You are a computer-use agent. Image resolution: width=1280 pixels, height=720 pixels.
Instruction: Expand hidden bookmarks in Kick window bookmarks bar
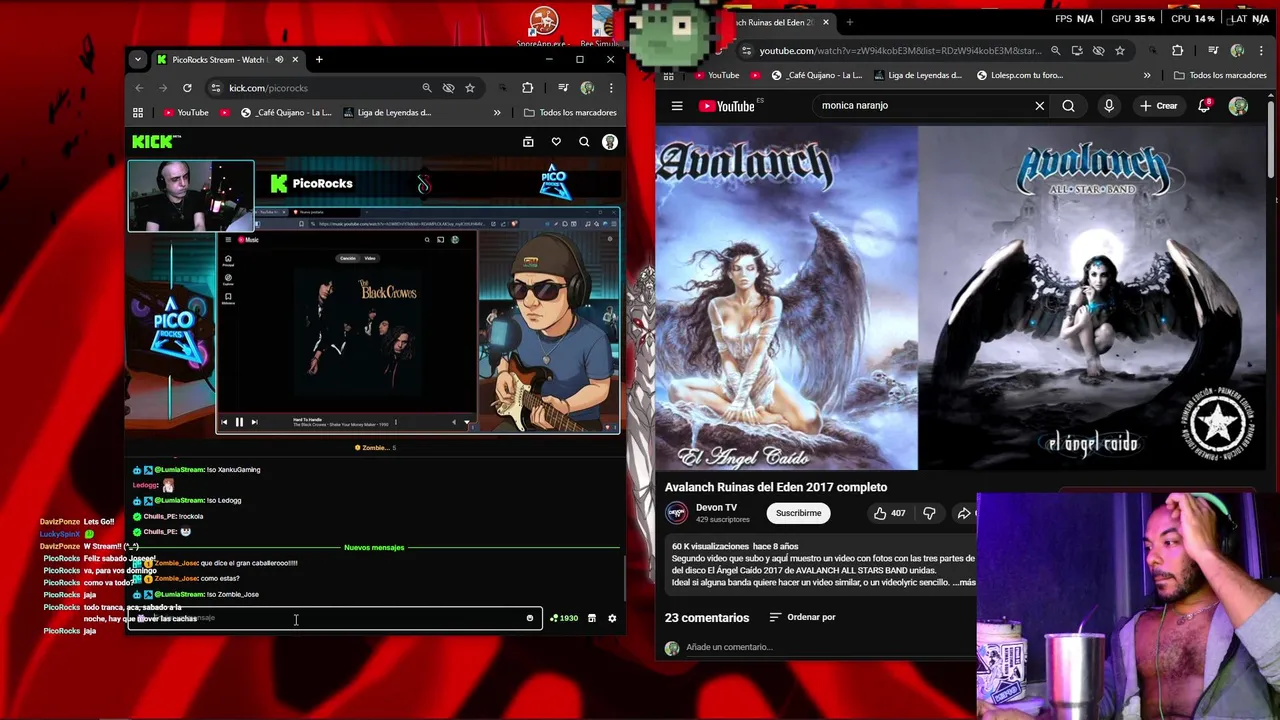pos(497,113)
